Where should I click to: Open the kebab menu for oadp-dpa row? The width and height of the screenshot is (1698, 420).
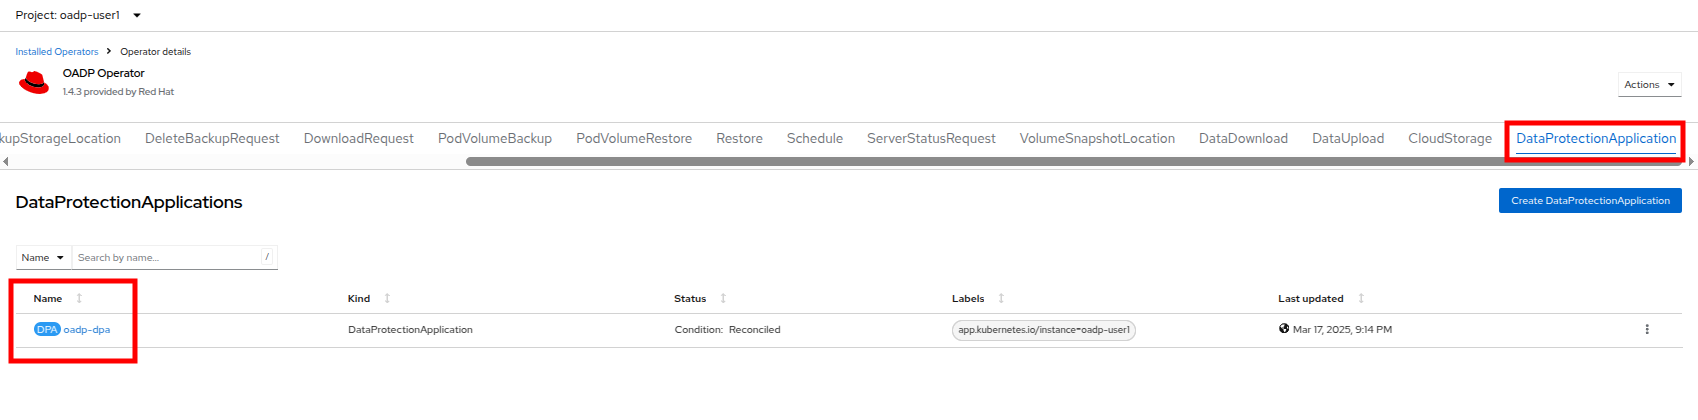[x=1647, y=329]
